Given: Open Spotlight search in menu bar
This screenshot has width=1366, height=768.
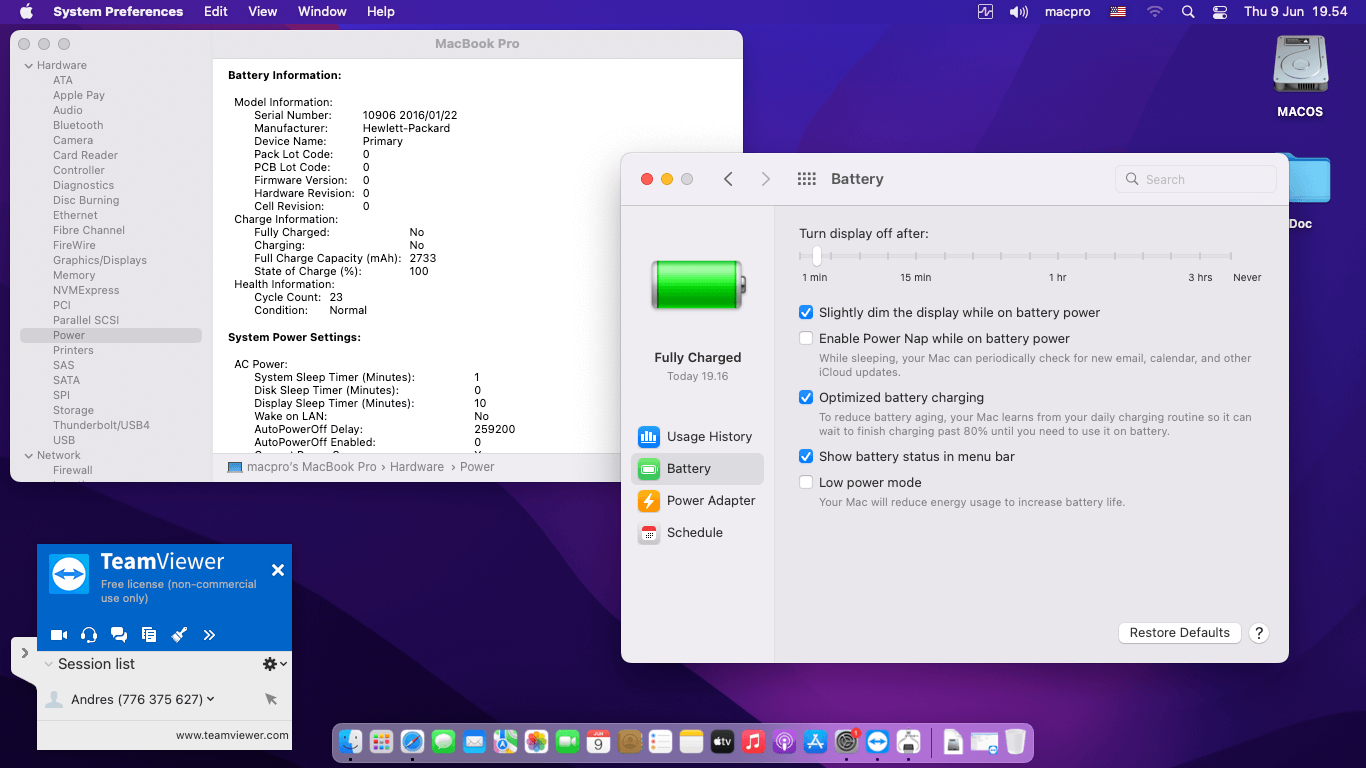Looking at the screenshot, I should tap(1188, 12).
